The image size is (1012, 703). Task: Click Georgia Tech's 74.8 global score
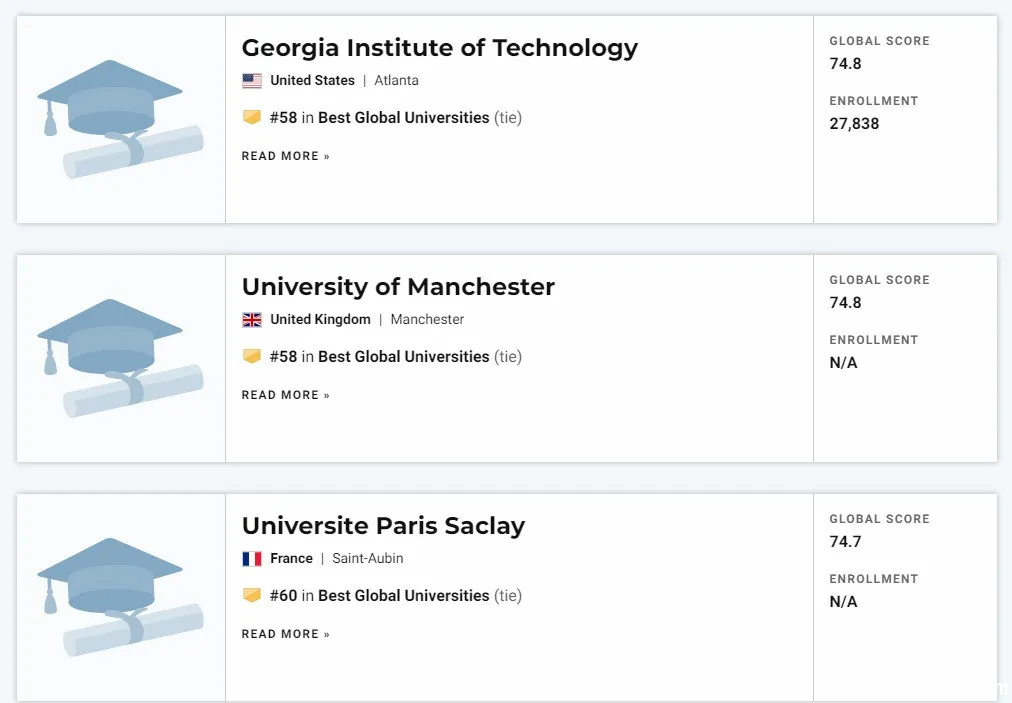pyautogui.click(x=845, y=63)
